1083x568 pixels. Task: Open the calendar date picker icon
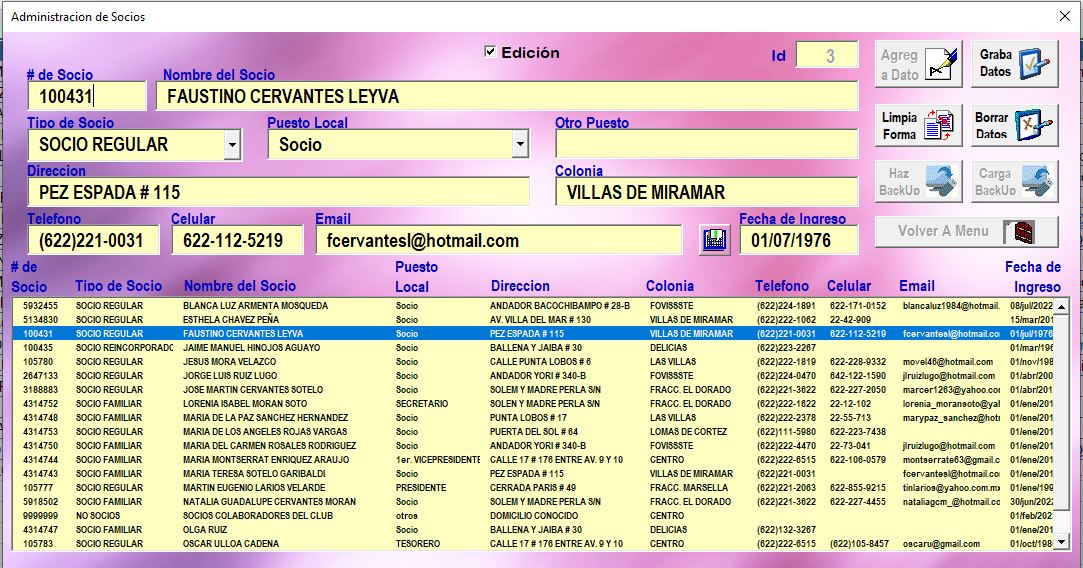click(714, 240)
